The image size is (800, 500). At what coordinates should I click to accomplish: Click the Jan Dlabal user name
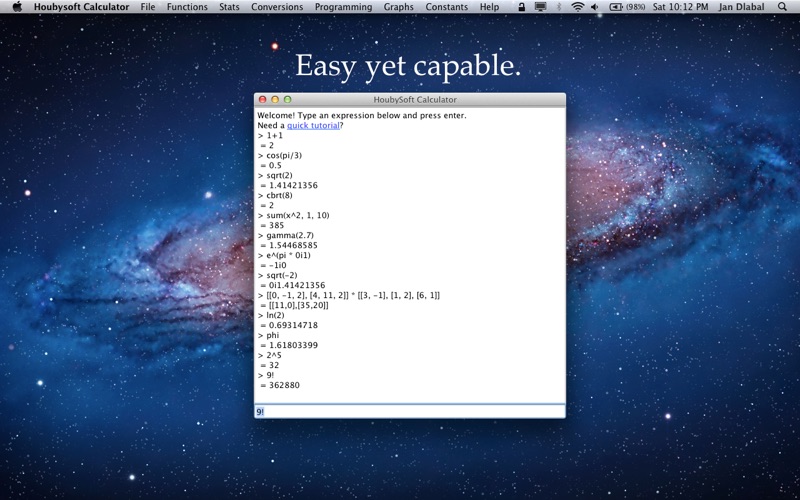(x=741, y=7)
